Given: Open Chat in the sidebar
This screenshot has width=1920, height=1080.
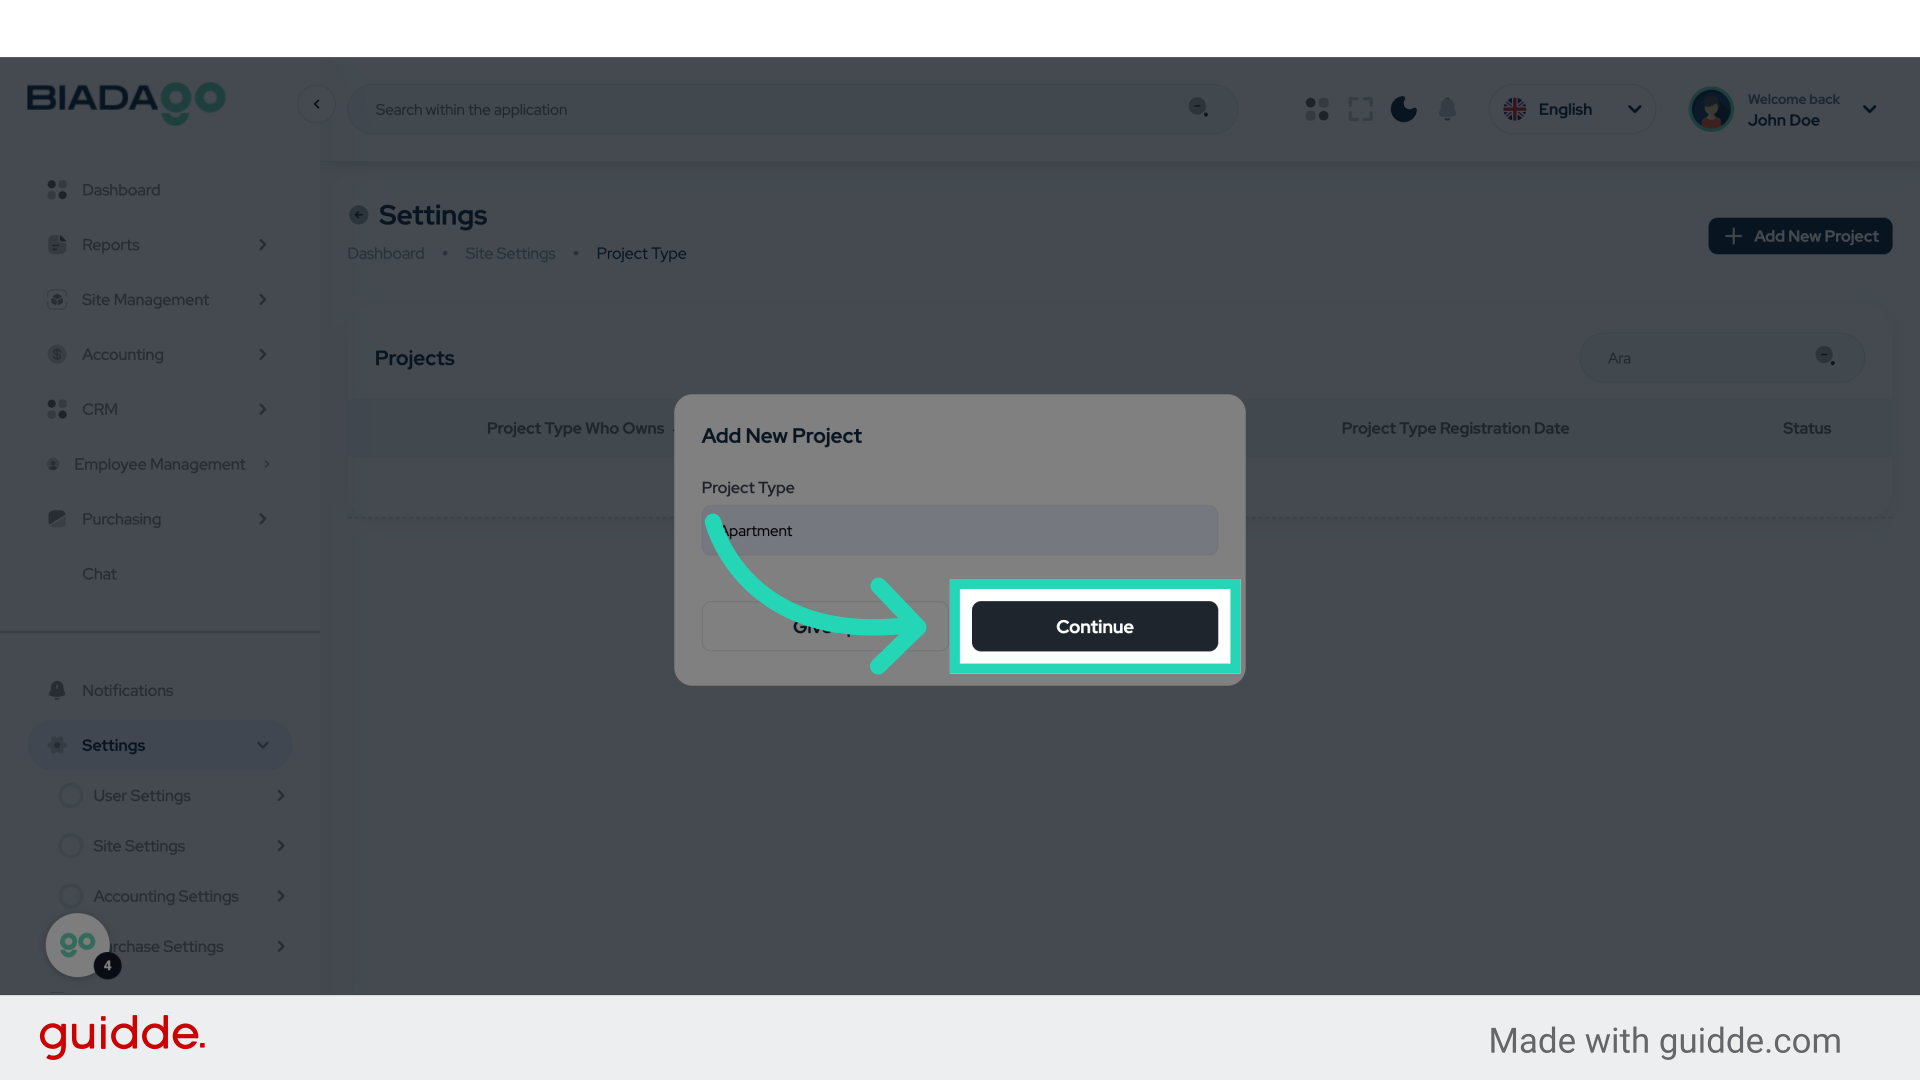Looking at the screenshot, I should [99, 574].
